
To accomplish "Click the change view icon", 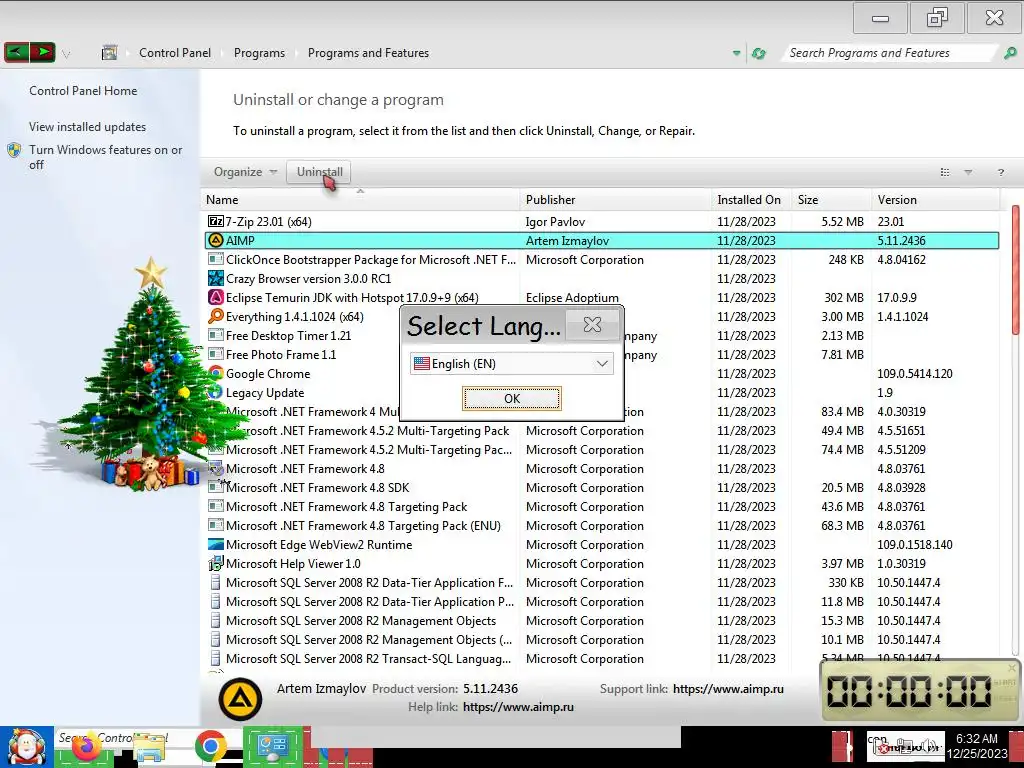I will (944, 172).
